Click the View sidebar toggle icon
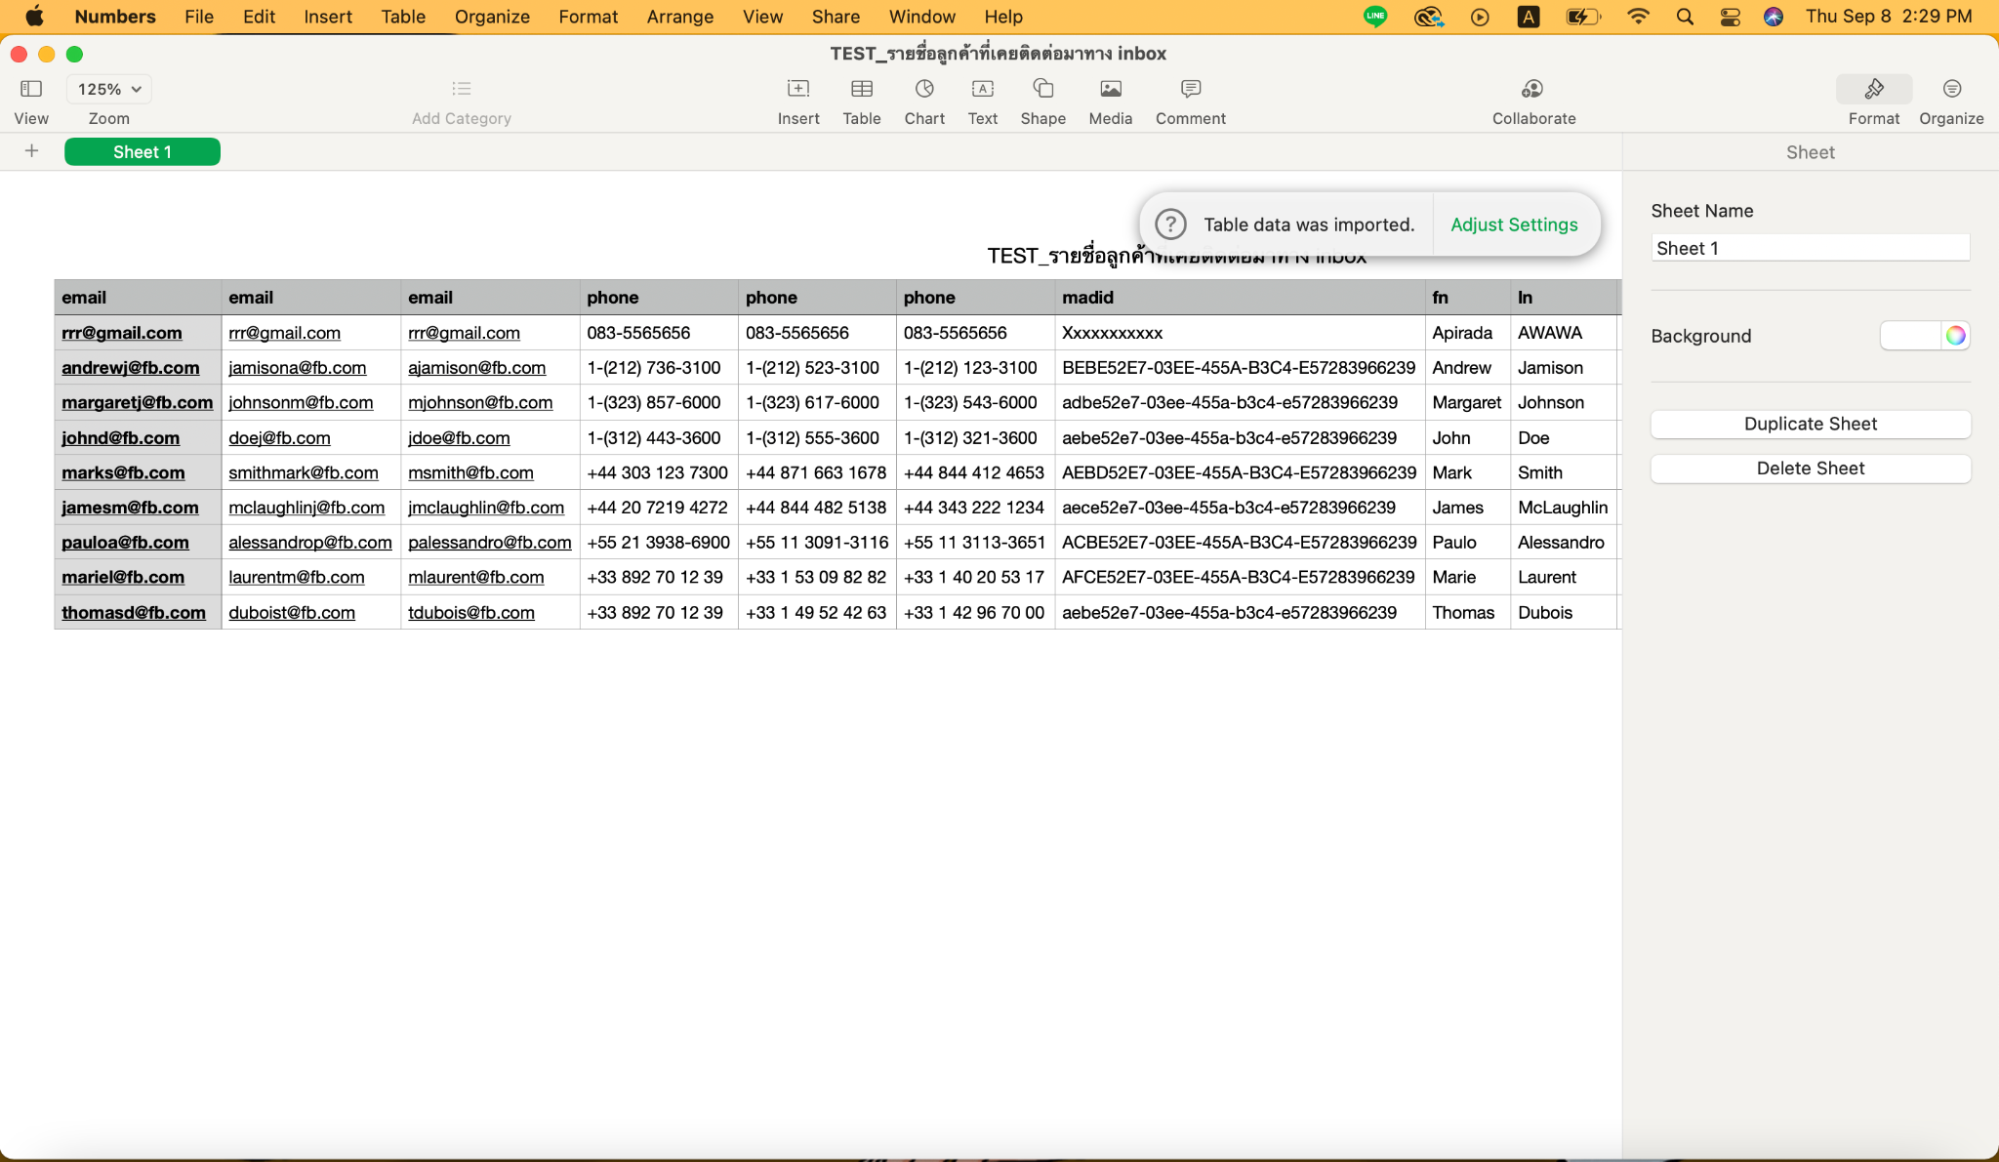Image resolution: width=1999 pixels, height=1162 pixels. click(x=30, y=89)
